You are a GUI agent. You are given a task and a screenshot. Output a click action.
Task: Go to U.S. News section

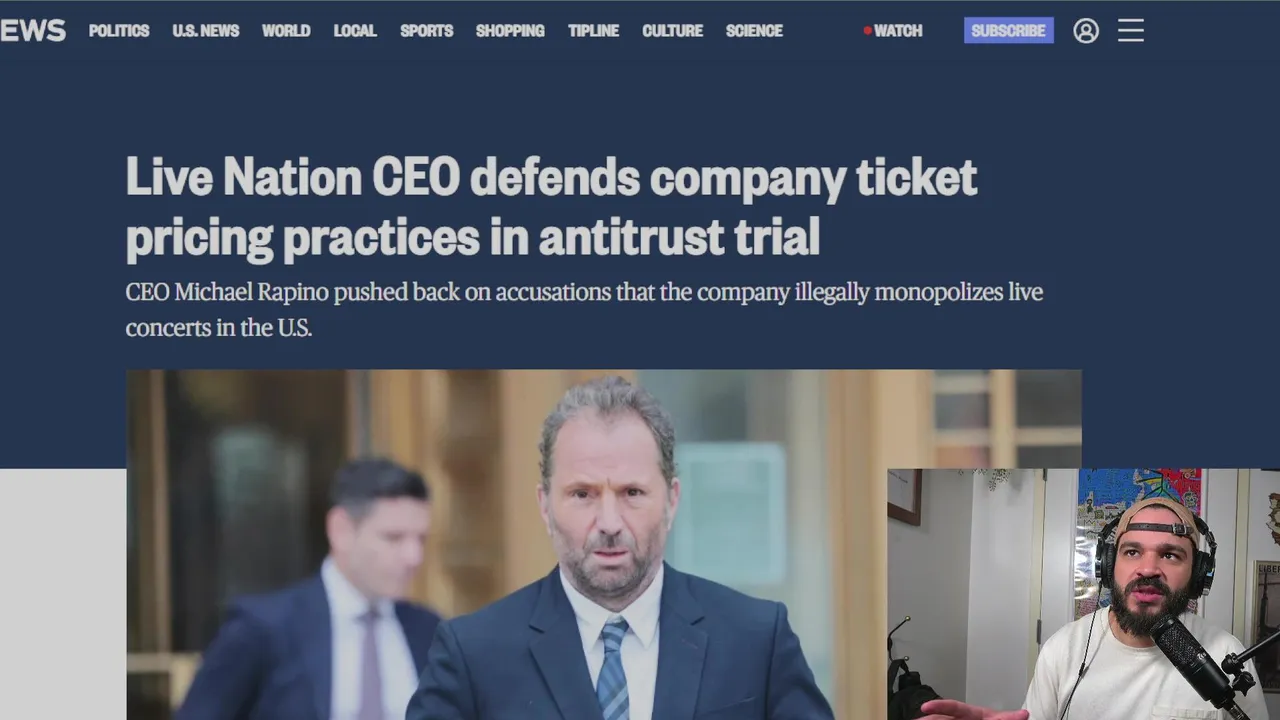(206, 31)
